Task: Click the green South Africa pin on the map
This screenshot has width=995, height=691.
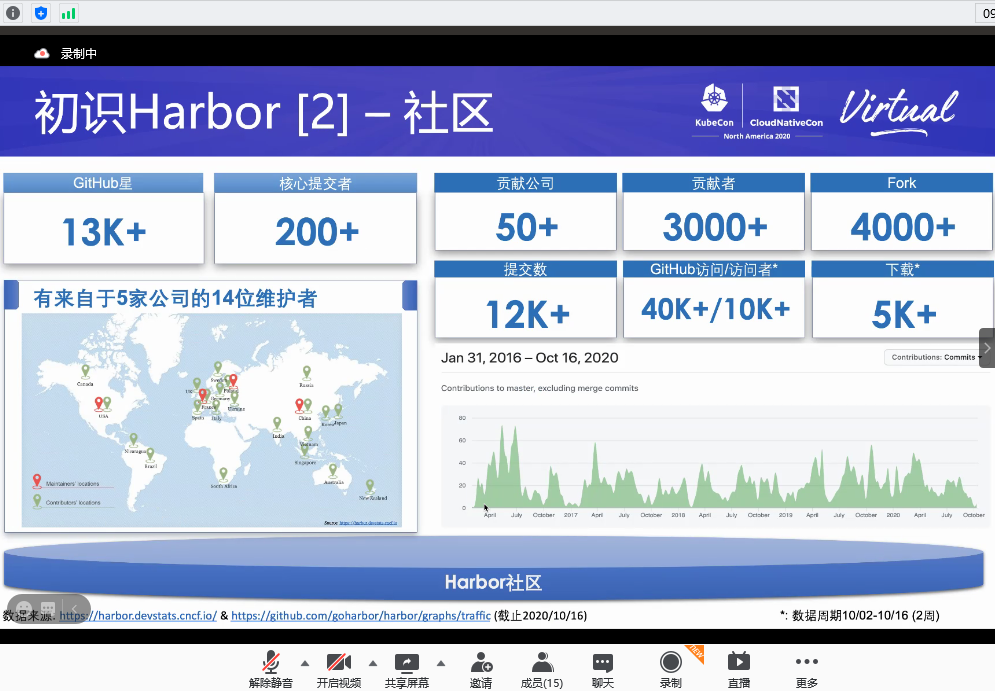Action: click(223, 474)
